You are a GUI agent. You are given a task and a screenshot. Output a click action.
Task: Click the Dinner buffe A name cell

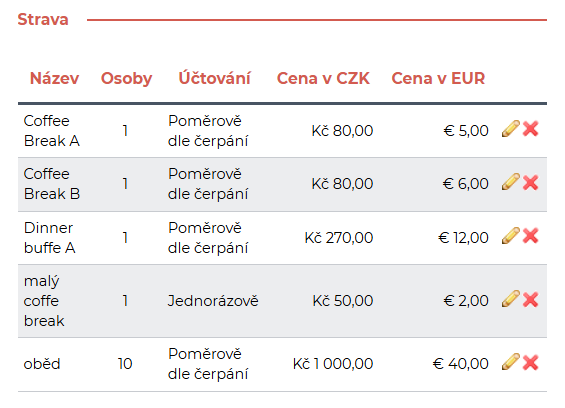click(49, 238)
